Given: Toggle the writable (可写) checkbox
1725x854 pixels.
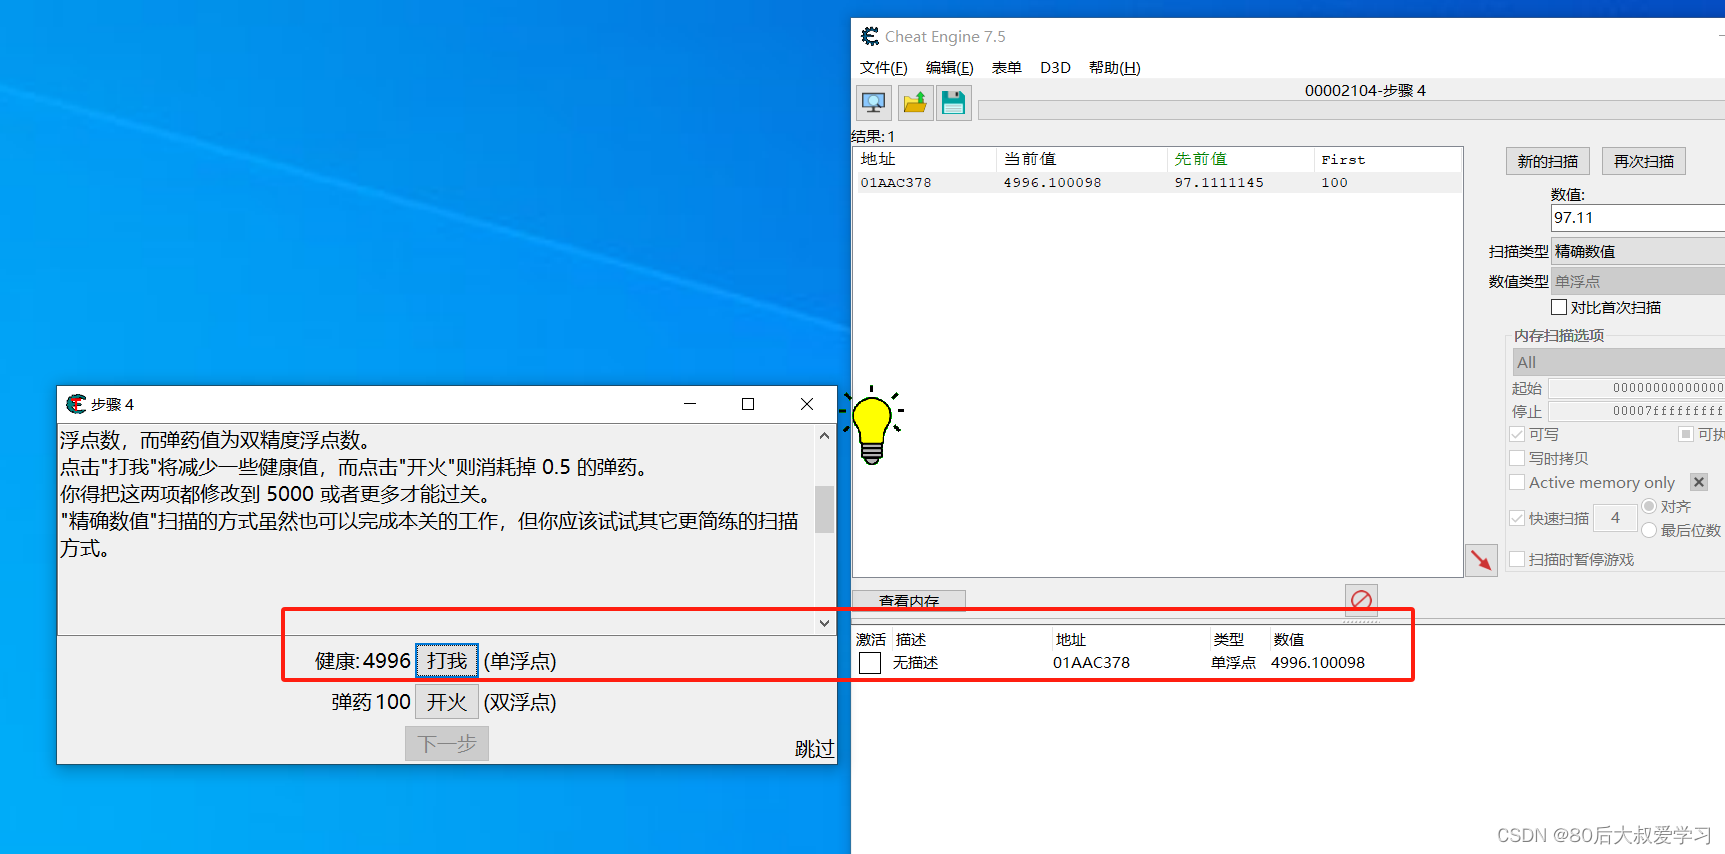Looking at the screenshot, I should [x=1517, y=434].
